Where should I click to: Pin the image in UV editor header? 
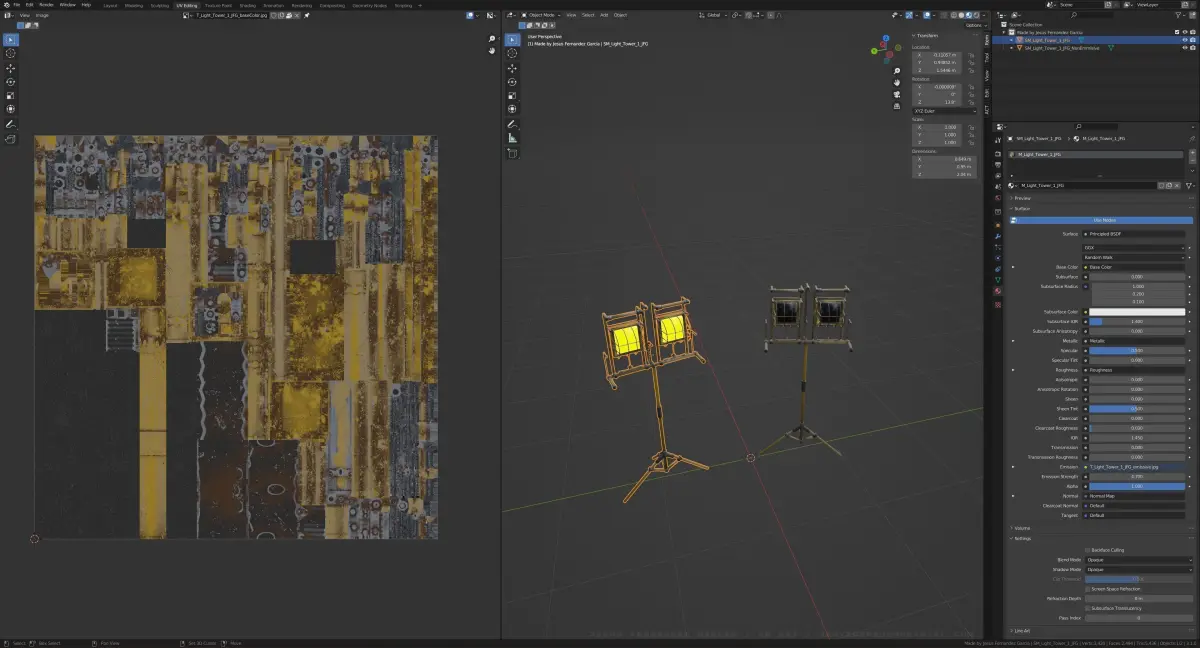click(x=307, y=15)
